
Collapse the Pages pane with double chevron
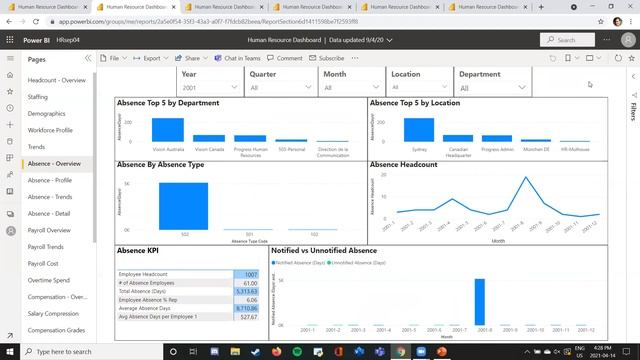pyautogui.click(x=88, y=58)
